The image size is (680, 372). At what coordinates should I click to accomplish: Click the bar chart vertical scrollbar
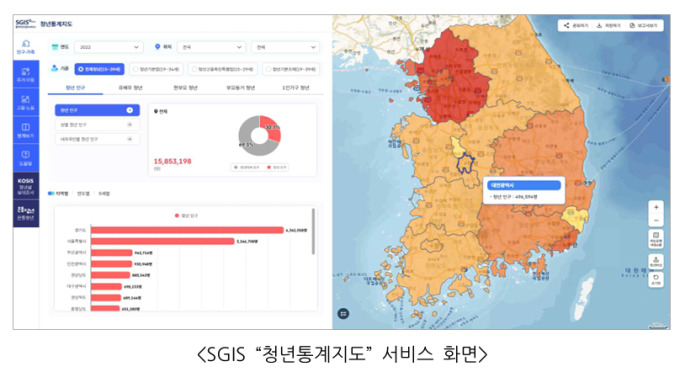coord(313,232)
